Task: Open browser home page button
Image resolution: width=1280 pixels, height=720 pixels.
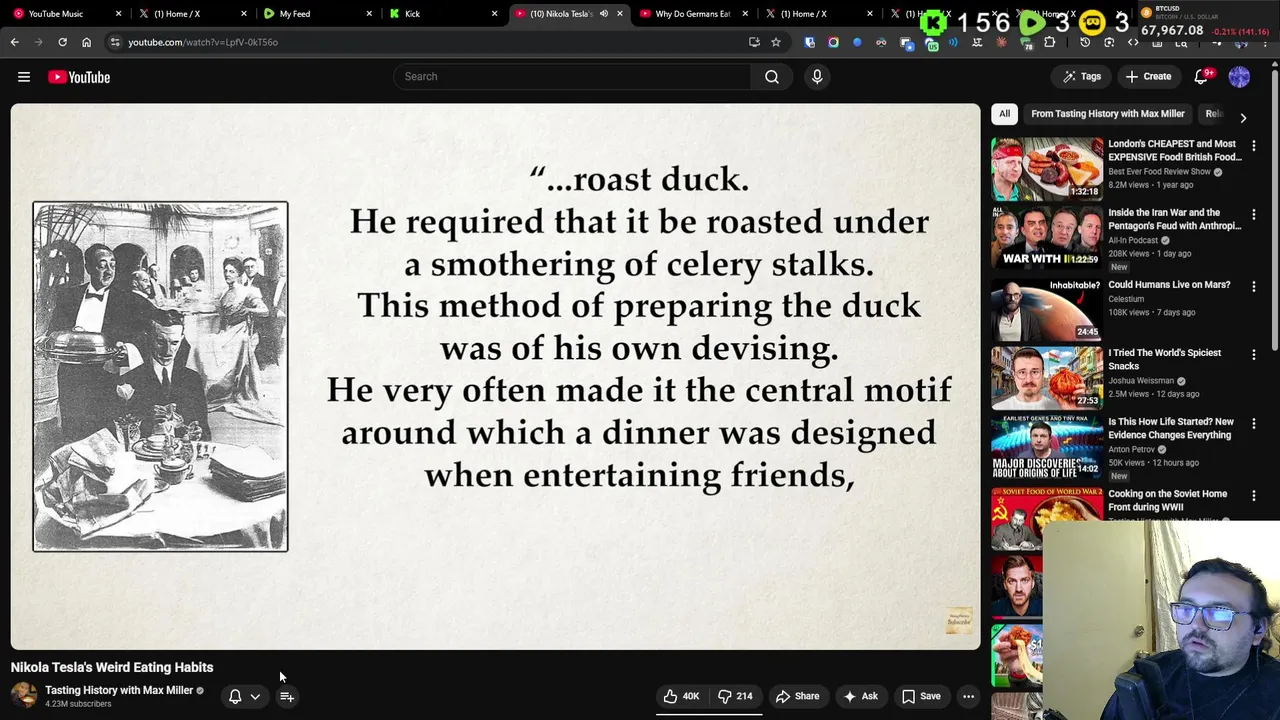Action: [x=86, y=42]
